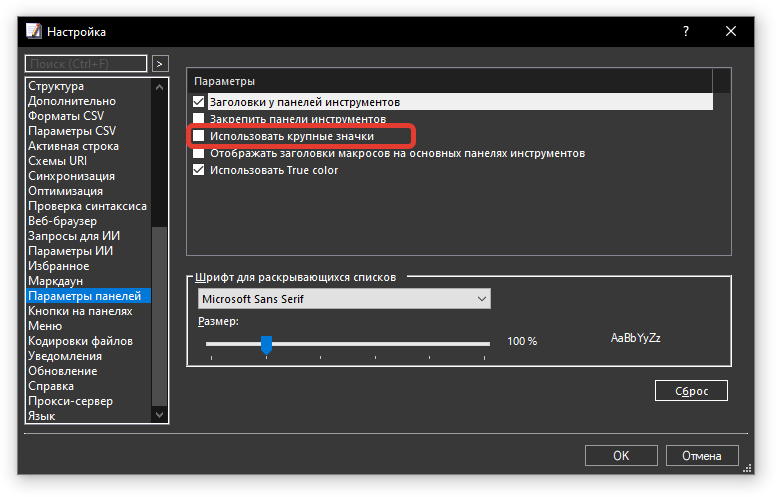The image size is (776, 497).
Task: Select Избранное in the list
Action: point(89,266)
